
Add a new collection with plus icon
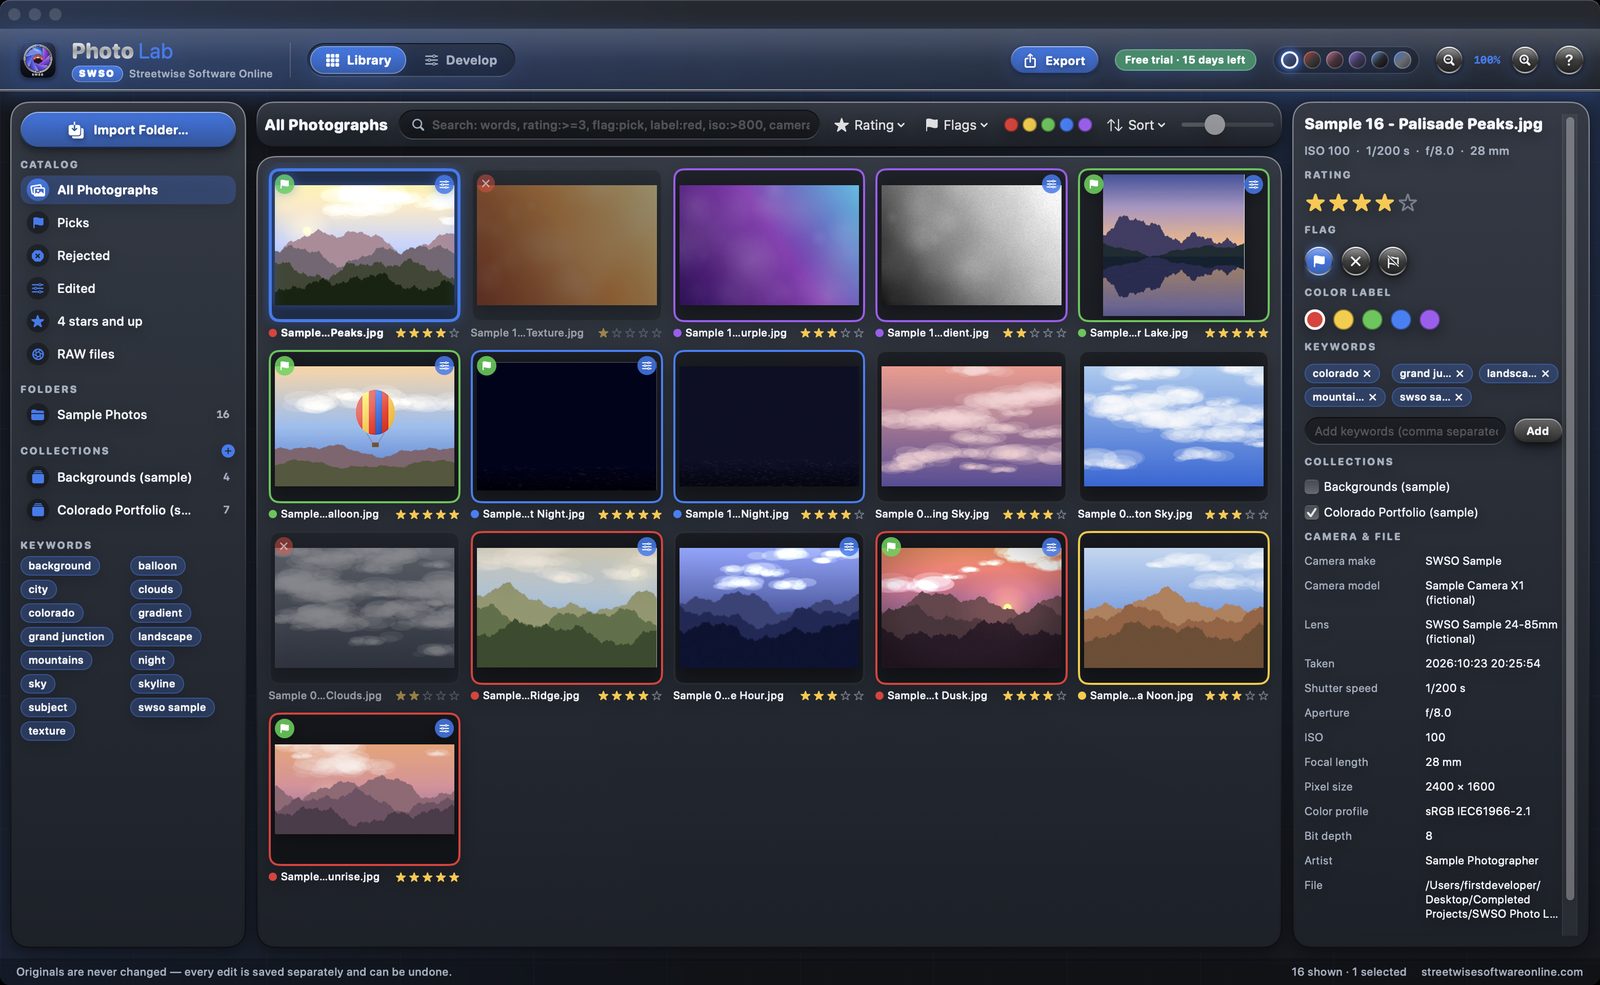[228, 451]
